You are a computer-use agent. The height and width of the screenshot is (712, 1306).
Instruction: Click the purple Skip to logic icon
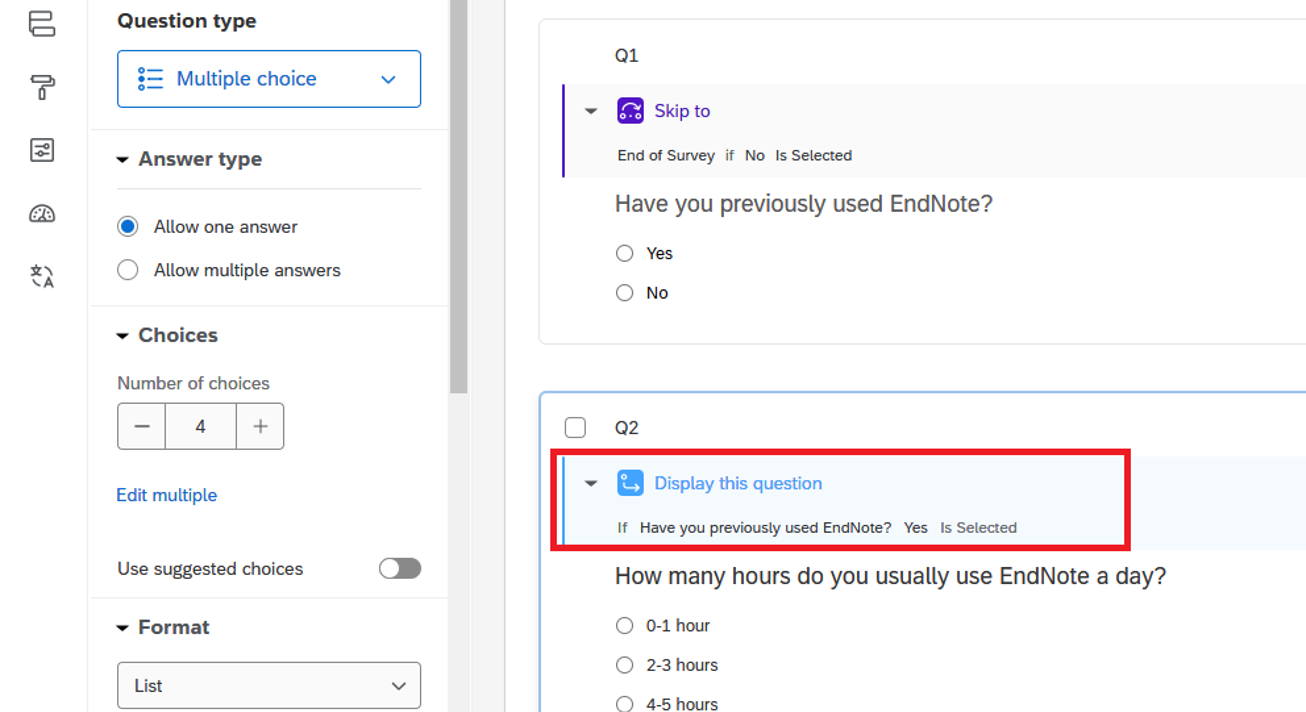point(630,111)
